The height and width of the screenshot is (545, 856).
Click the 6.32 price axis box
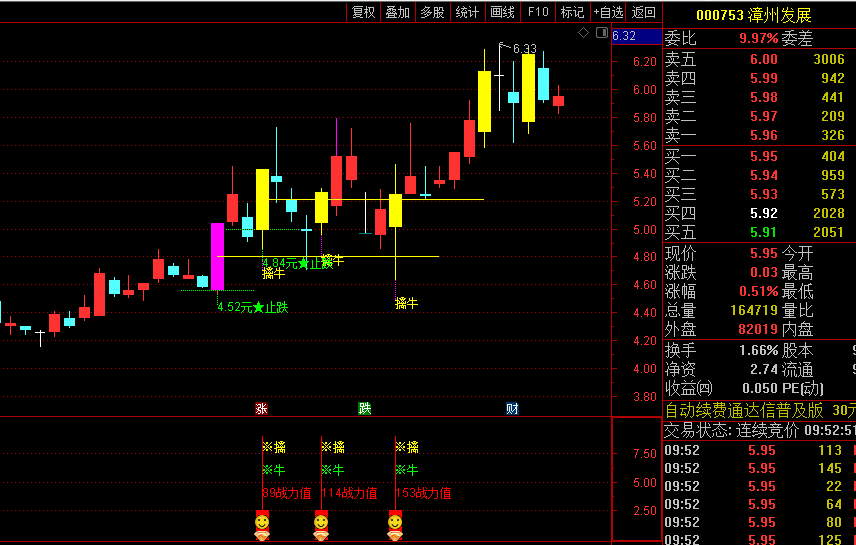point(637,36)
